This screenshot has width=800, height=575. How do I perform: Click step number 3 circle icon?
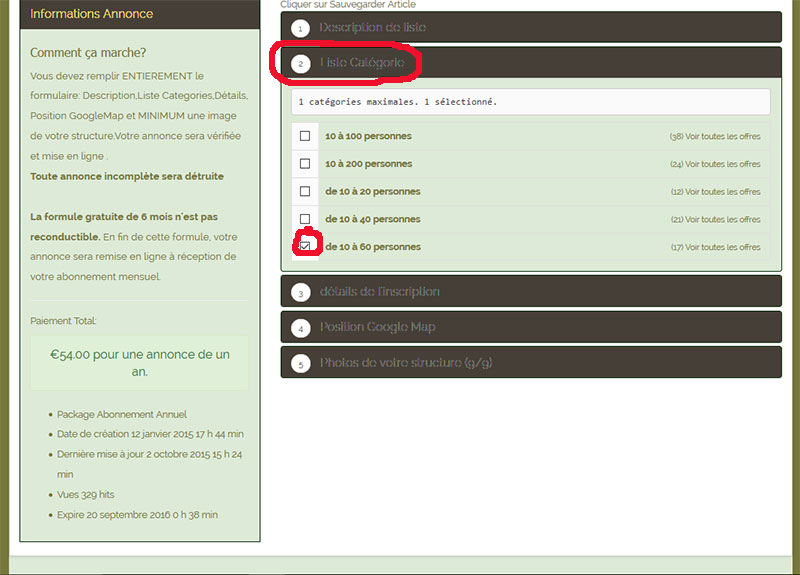click(x=301, y=293)
